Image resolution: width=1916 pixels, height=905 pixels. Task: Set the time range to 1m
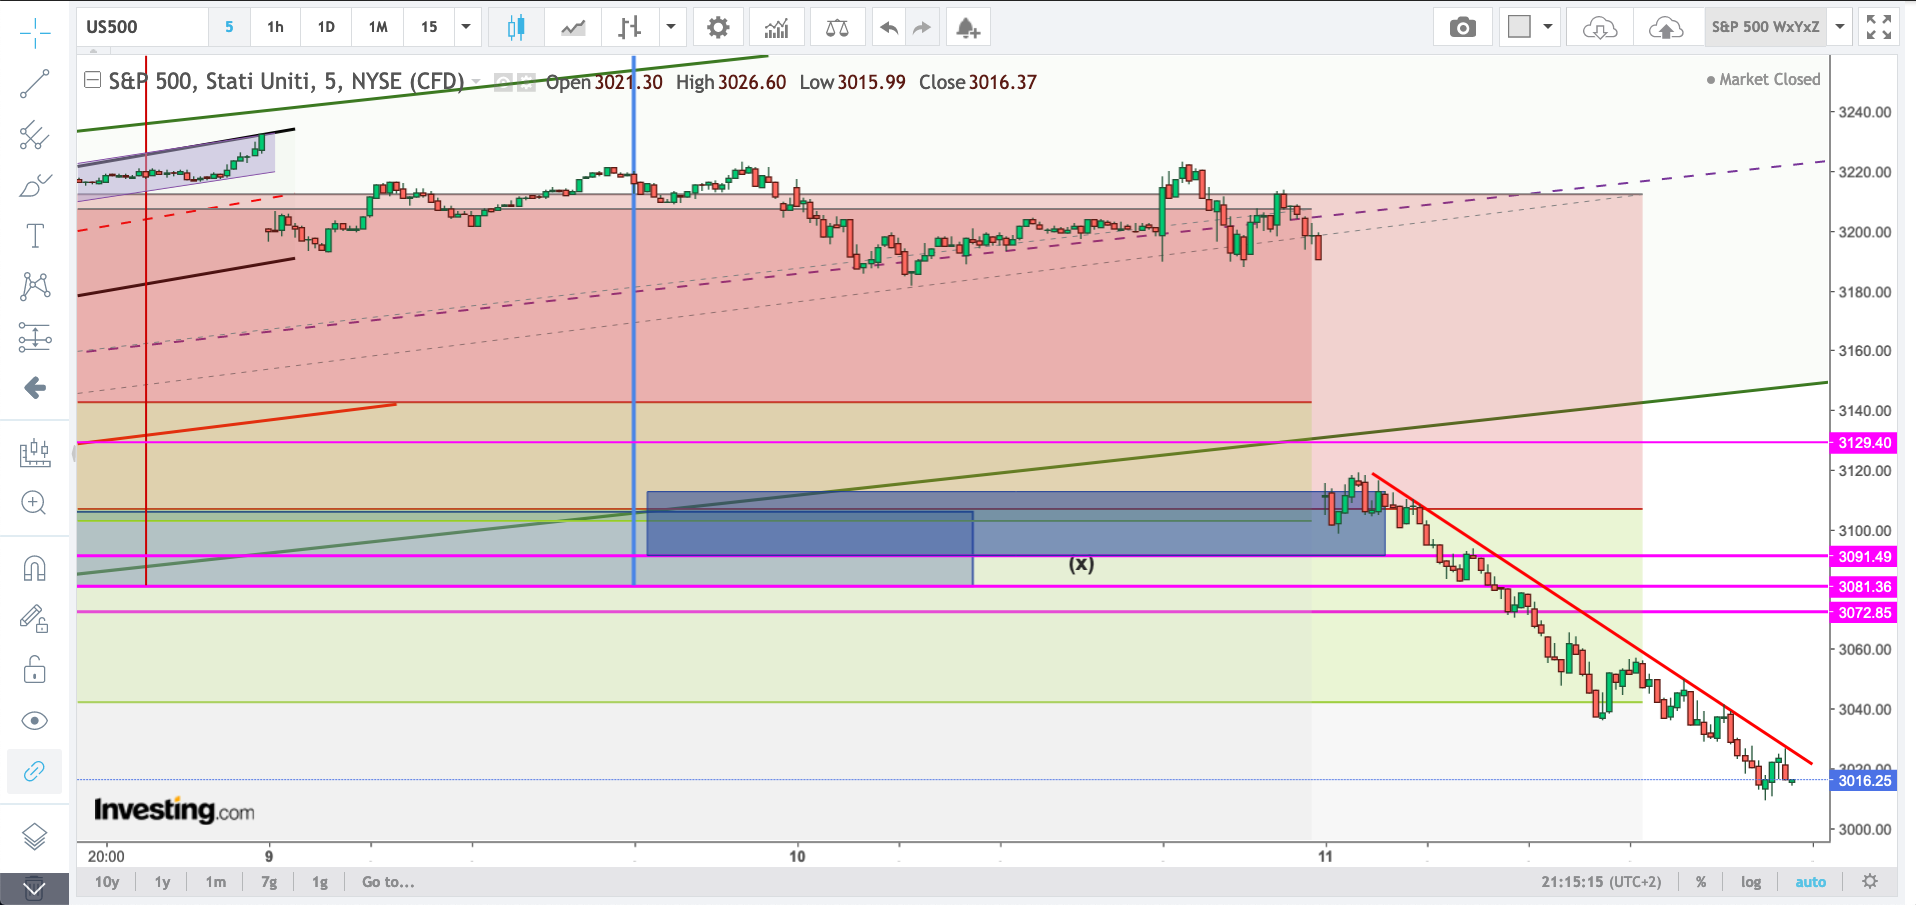216,882
